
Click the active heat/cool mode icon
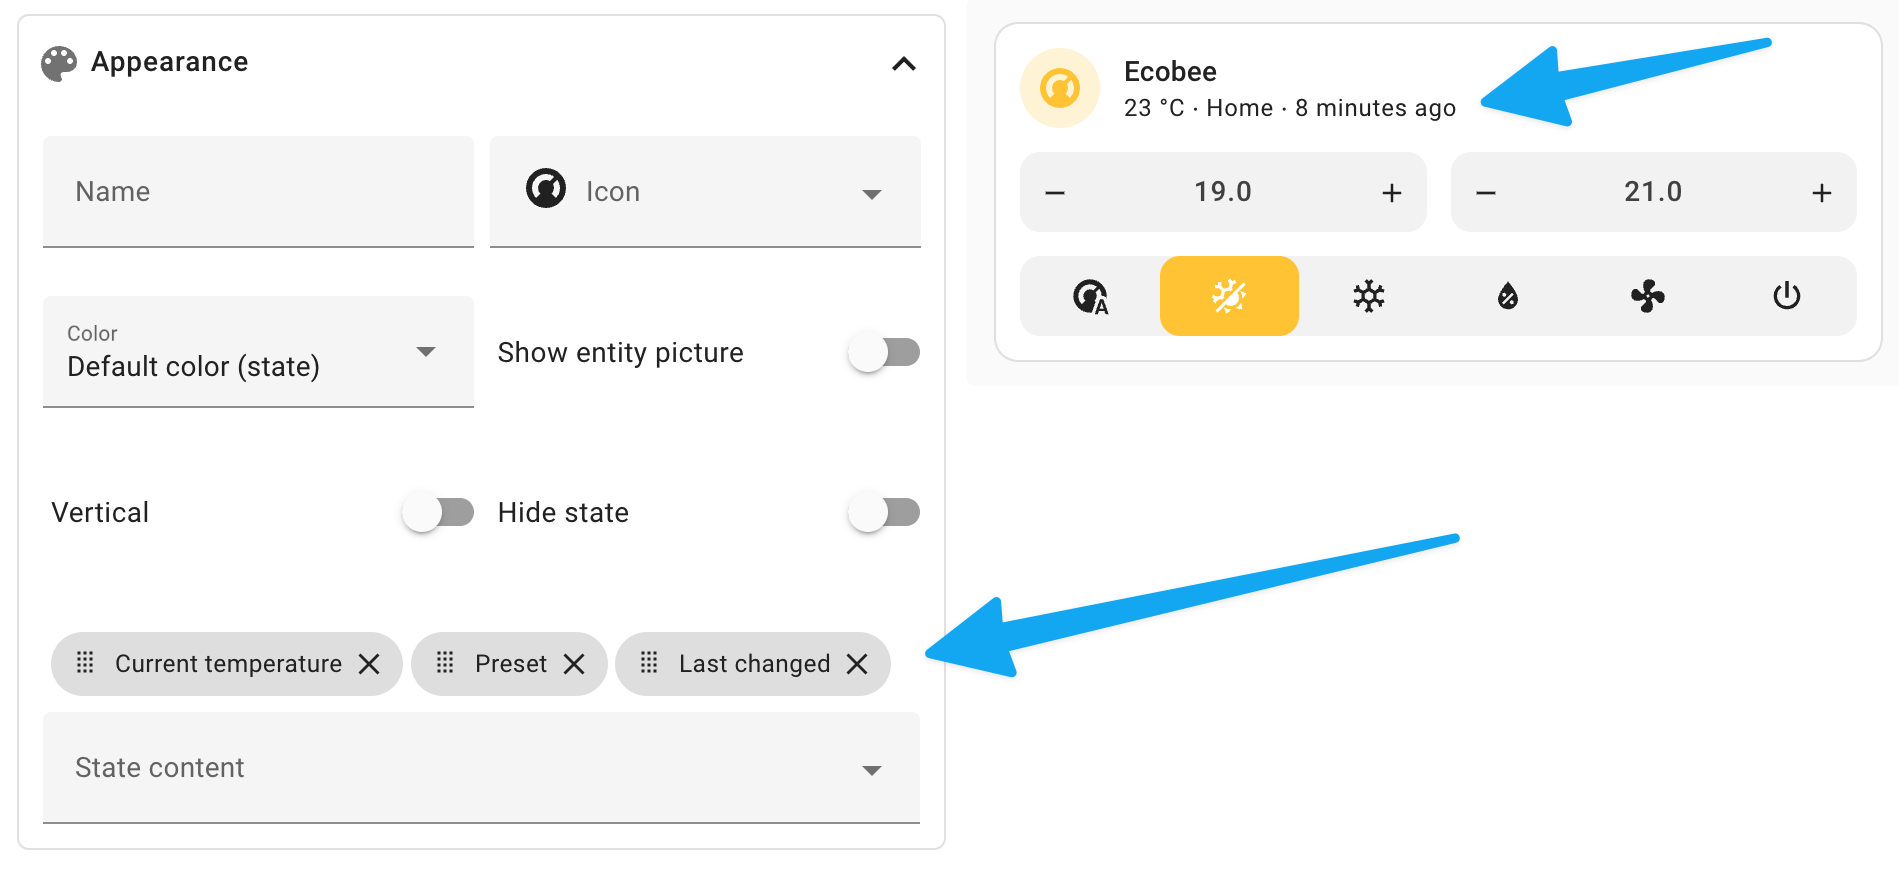coord(1229,296)
